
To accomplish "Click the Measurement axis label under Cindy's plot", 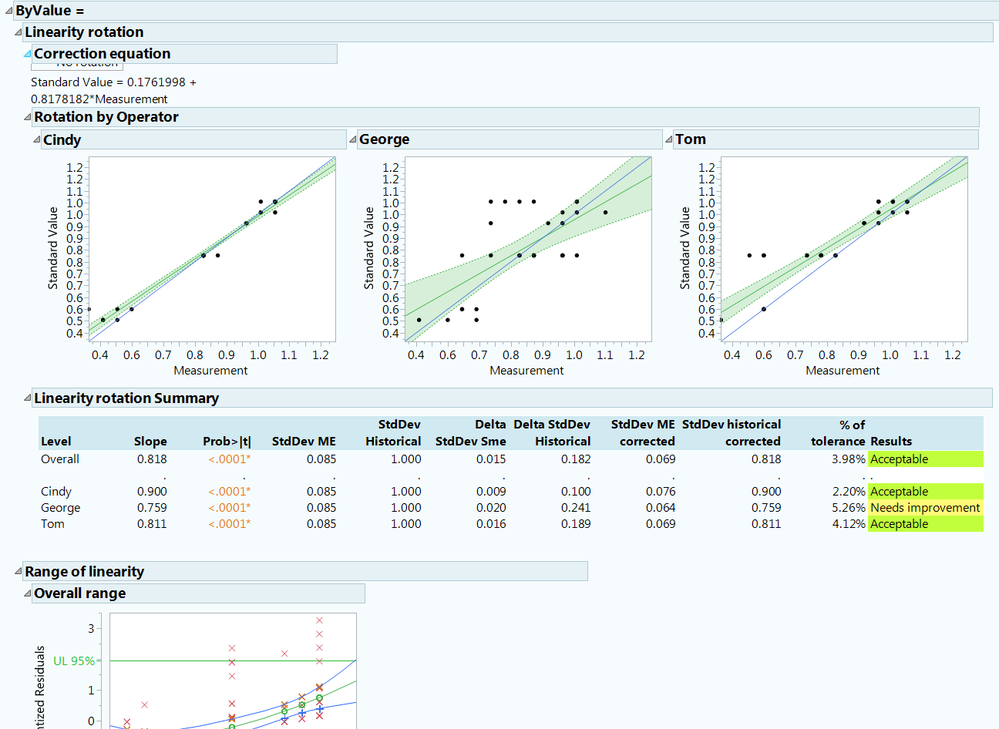I will [x=210, y=370].
